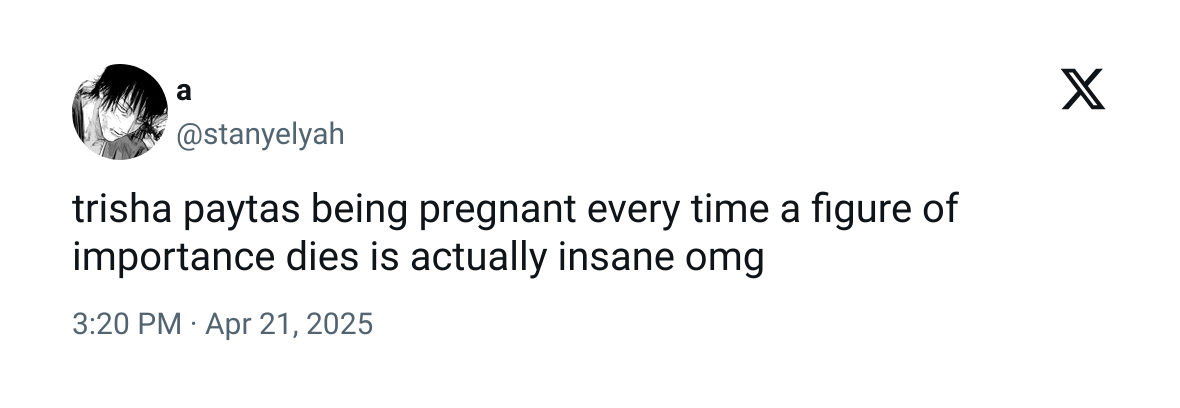Click the display name "a"
1180x408 pixels.
[x=183, y=90]
